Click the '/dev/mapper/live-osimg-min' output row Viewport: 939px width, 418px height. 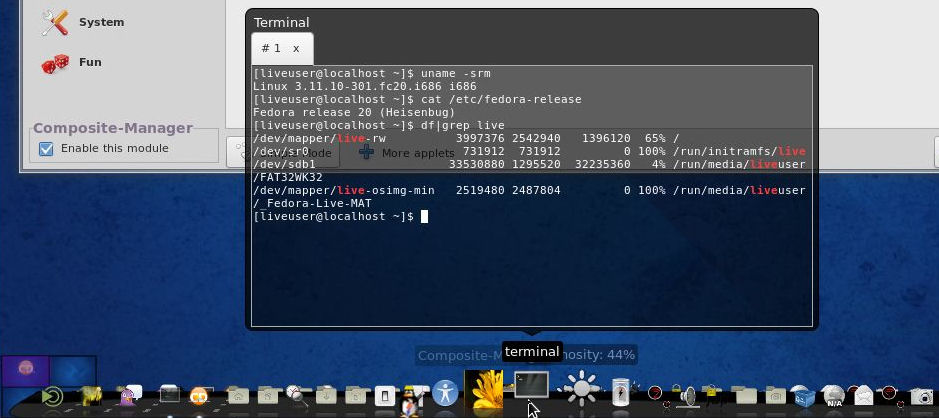529,190
